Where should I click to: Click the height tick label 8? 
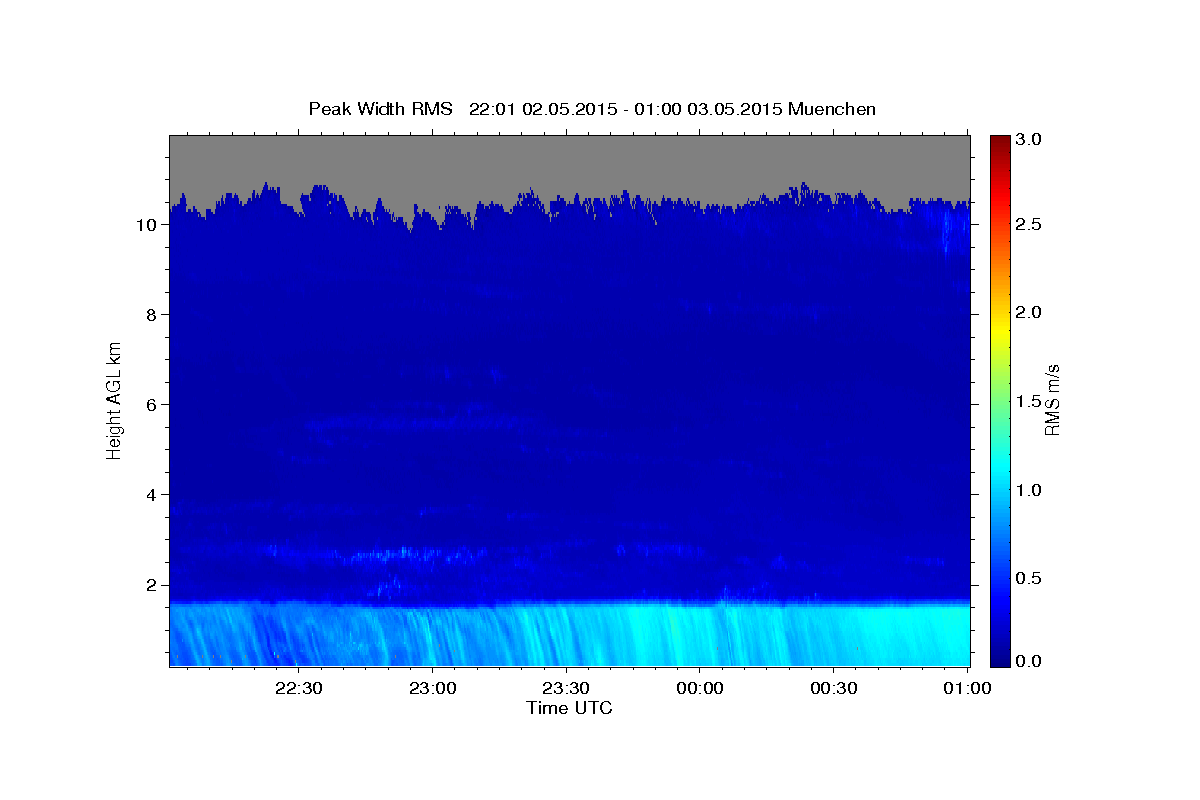coord(152,315)
